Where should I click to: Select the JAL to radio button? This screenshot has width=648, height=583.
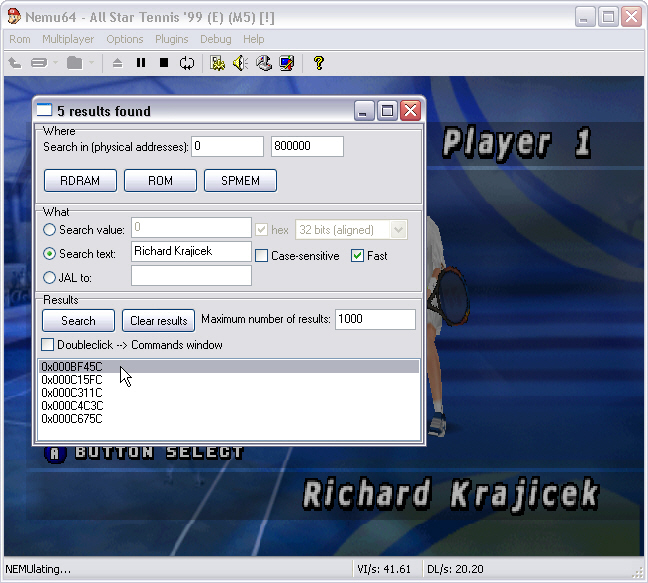49,278
